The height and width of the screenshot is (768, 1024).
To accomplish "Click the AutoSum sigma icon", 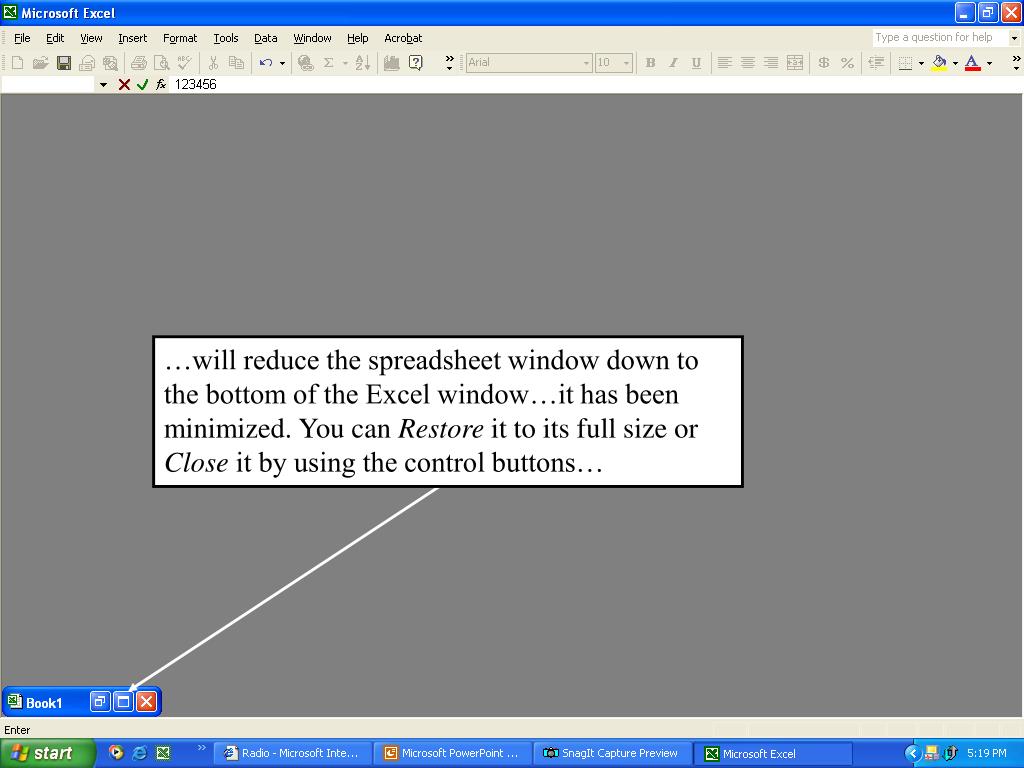I will pyautogui.click(x=328, y=63).
